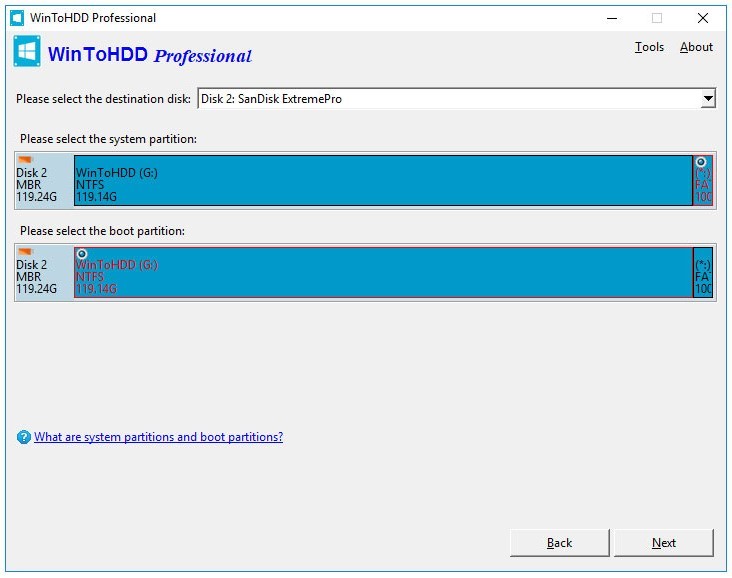
Task: Click 'Please select the system partition:' label
Action: (108, 139)
